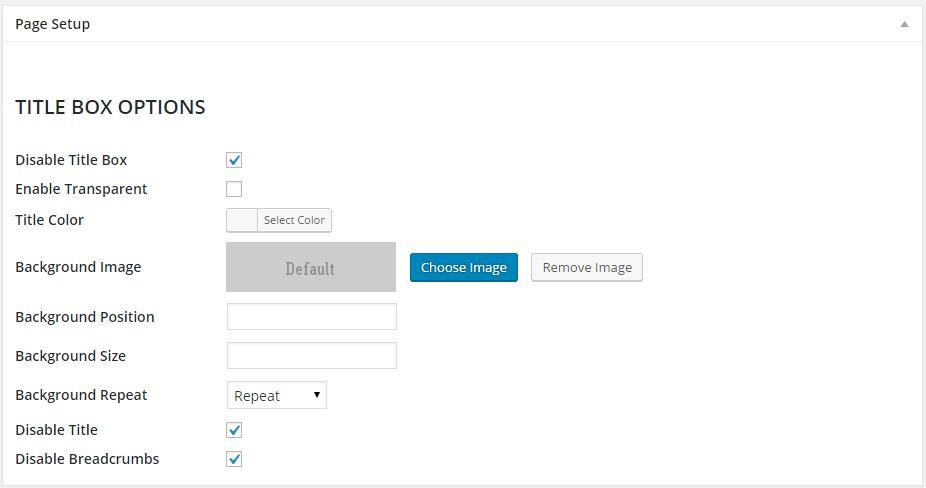This screenshot has width=926, height=488.
Task: Focus the Background Position text field
Action: (312, 317)
